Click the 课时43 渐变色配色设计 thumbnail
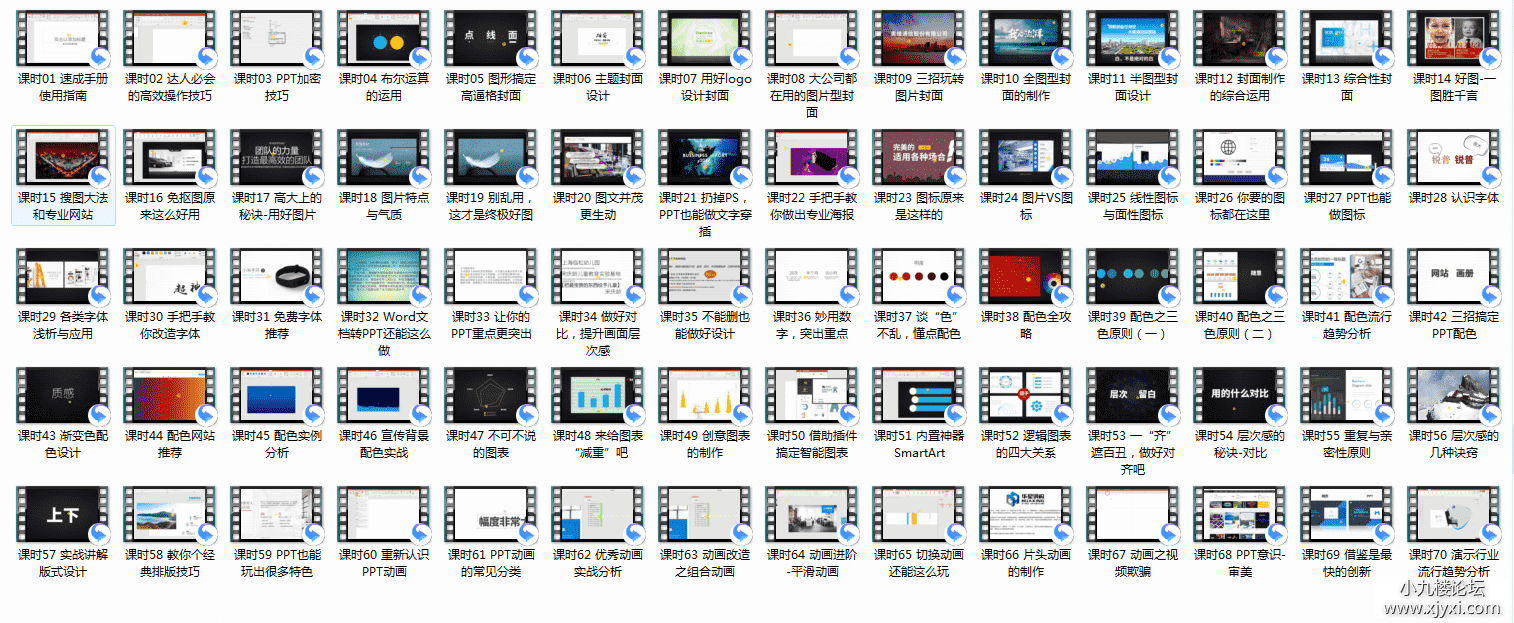1514x623 pixels. [x=63, y=395]
